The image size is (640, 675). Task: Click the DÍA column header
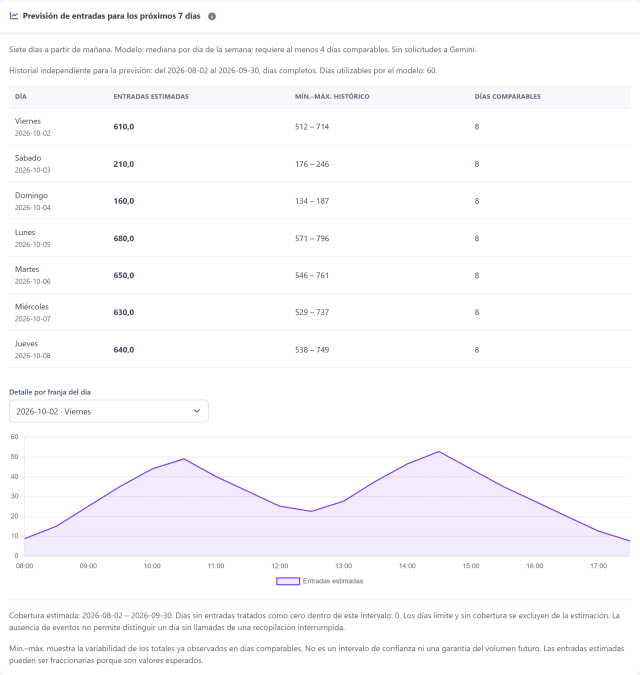point(21,96)
